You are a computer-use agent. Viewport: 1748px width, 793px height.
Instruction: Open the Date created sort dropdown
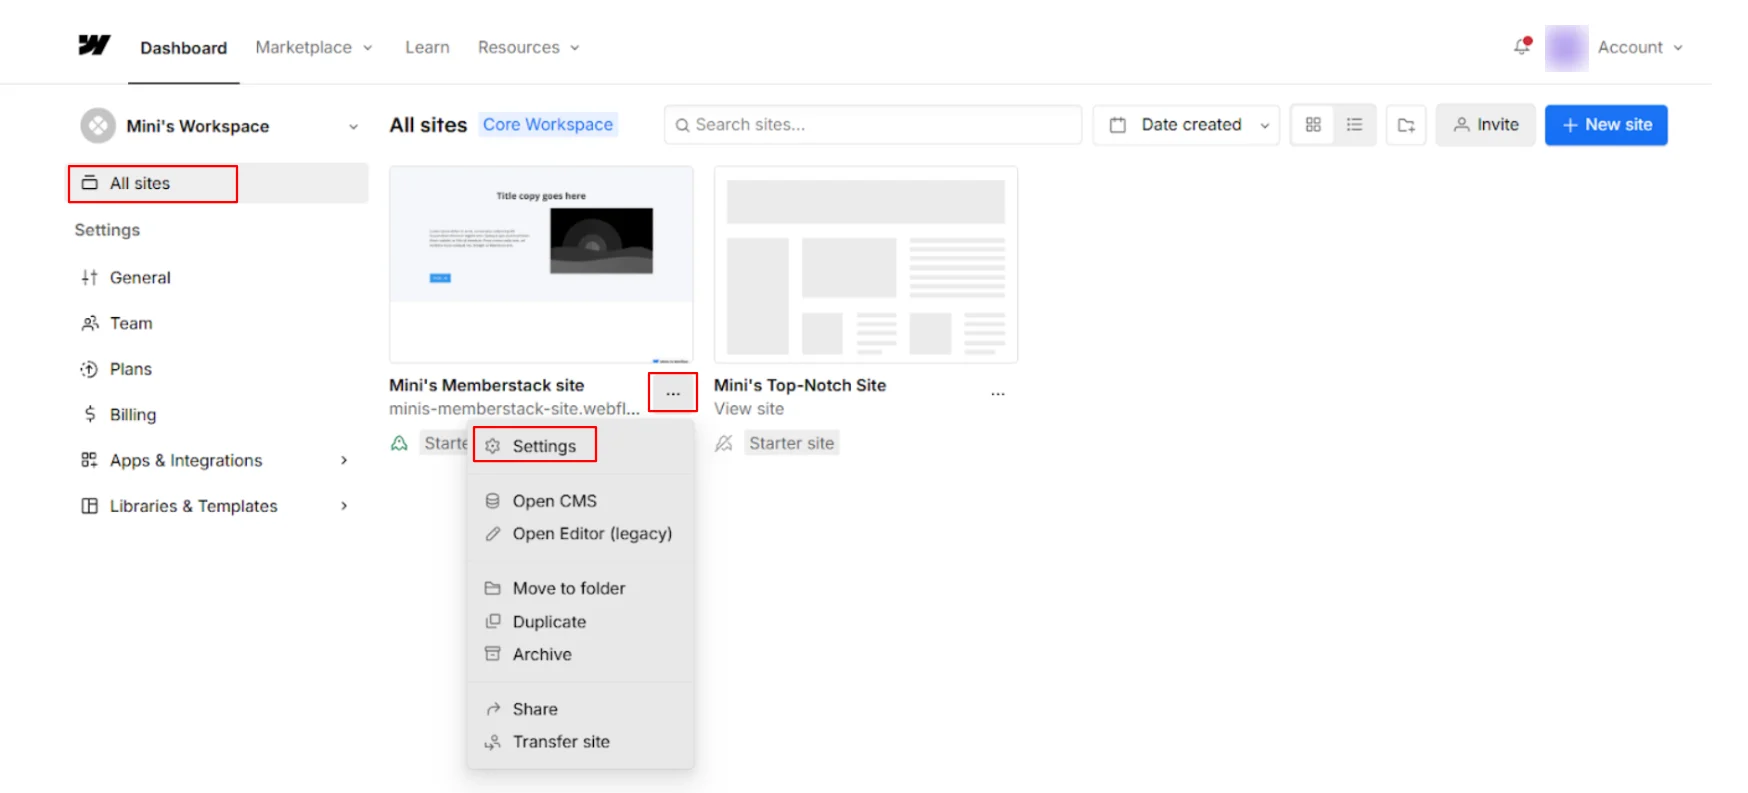(x=1186, y=125)
